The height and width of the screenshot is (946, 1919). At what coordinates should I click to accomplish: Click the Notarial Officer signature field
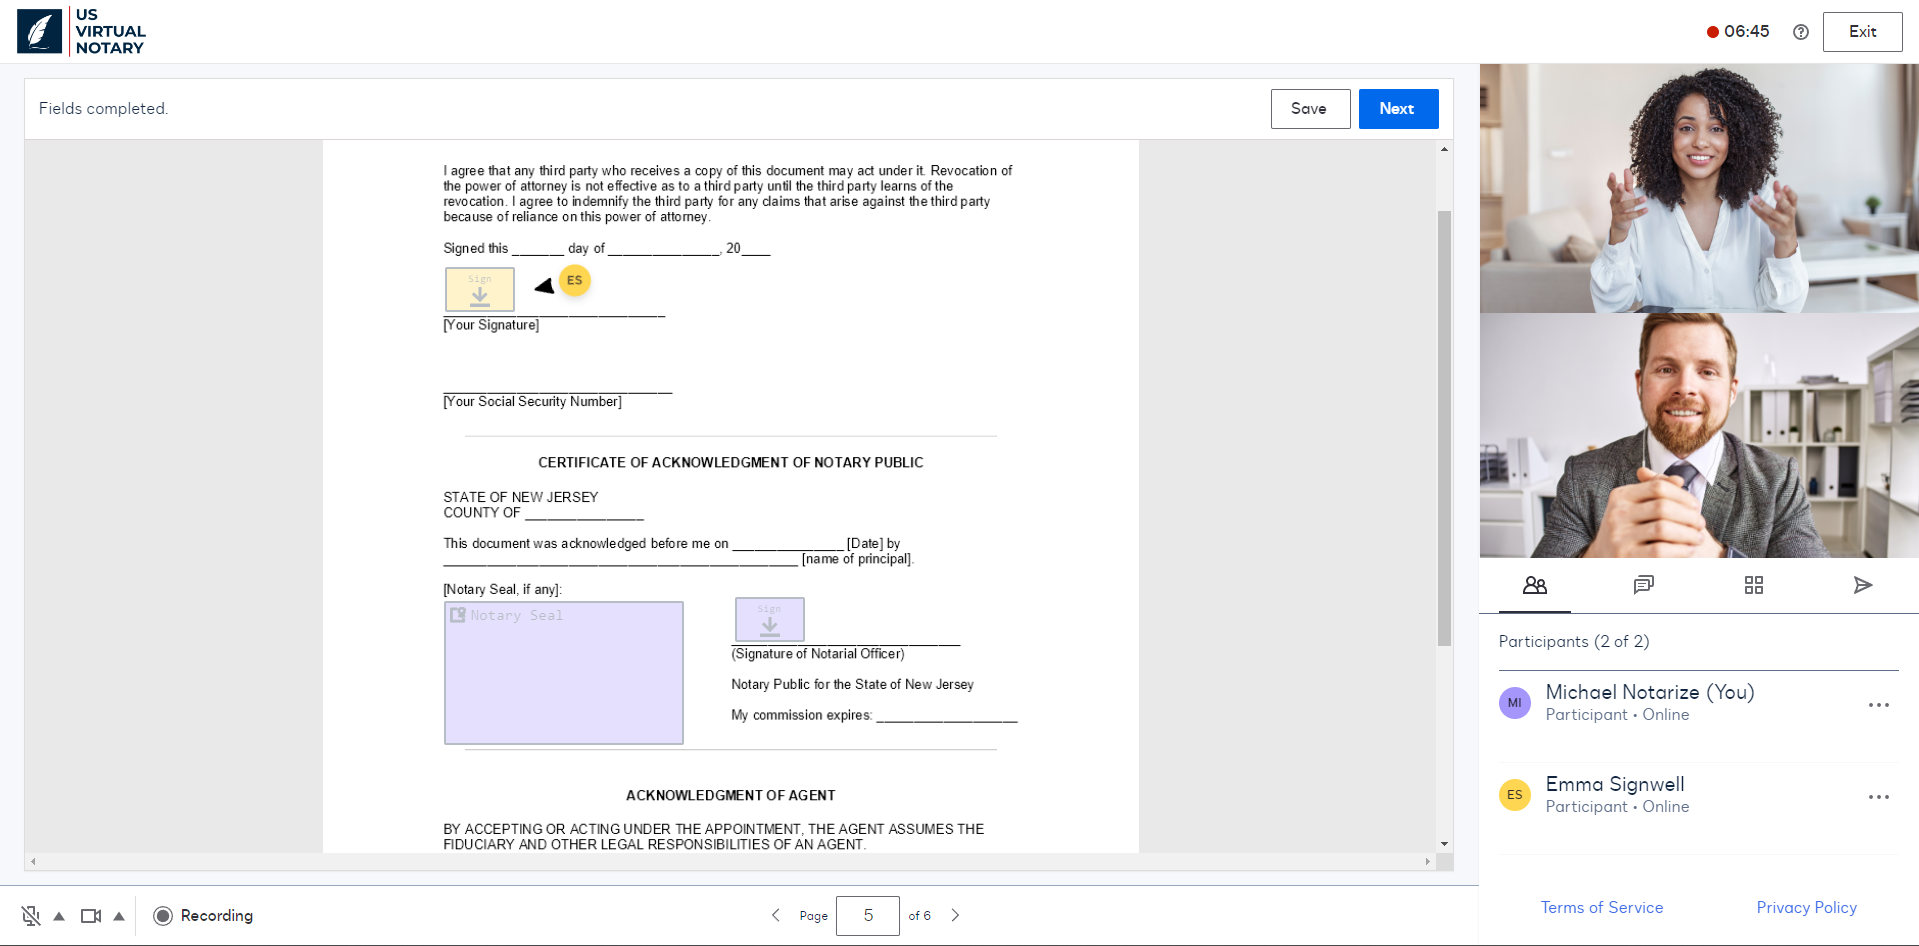click(x=770, y=619)
